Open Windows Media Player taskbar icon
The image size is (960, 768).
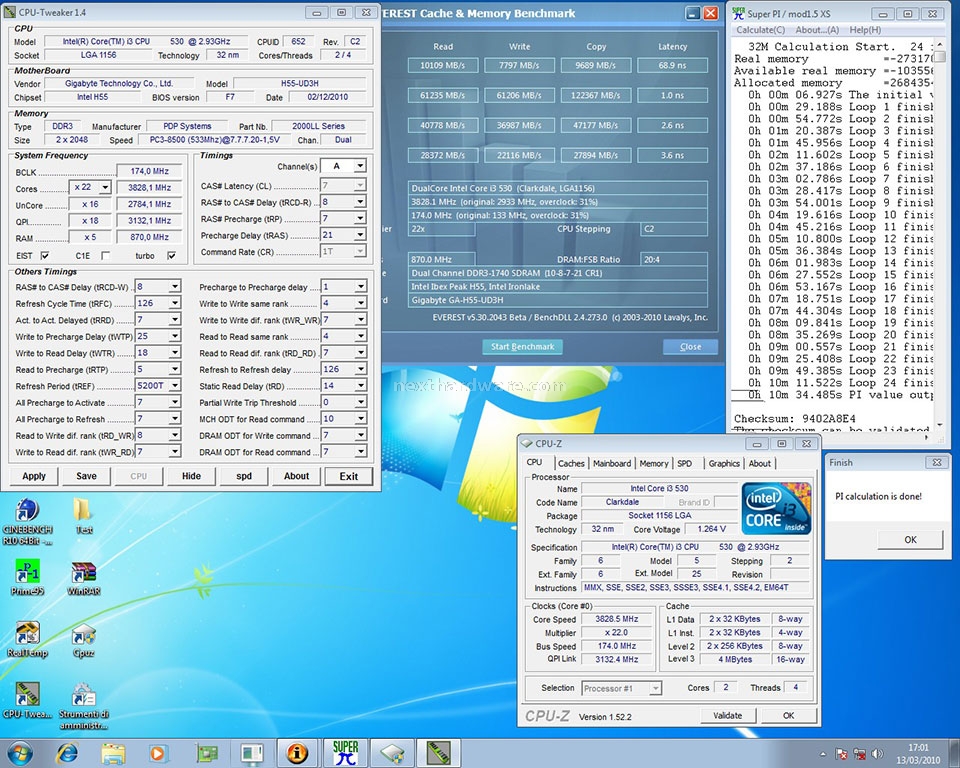tap(157, 753)
